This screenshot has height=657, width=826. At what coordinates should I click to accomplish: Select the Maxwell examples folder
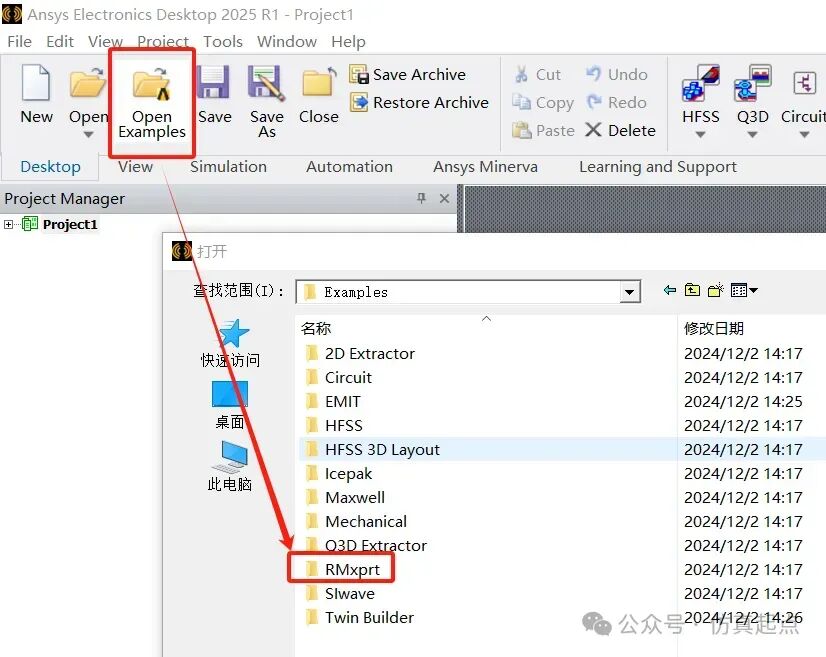tap(354, 498)
